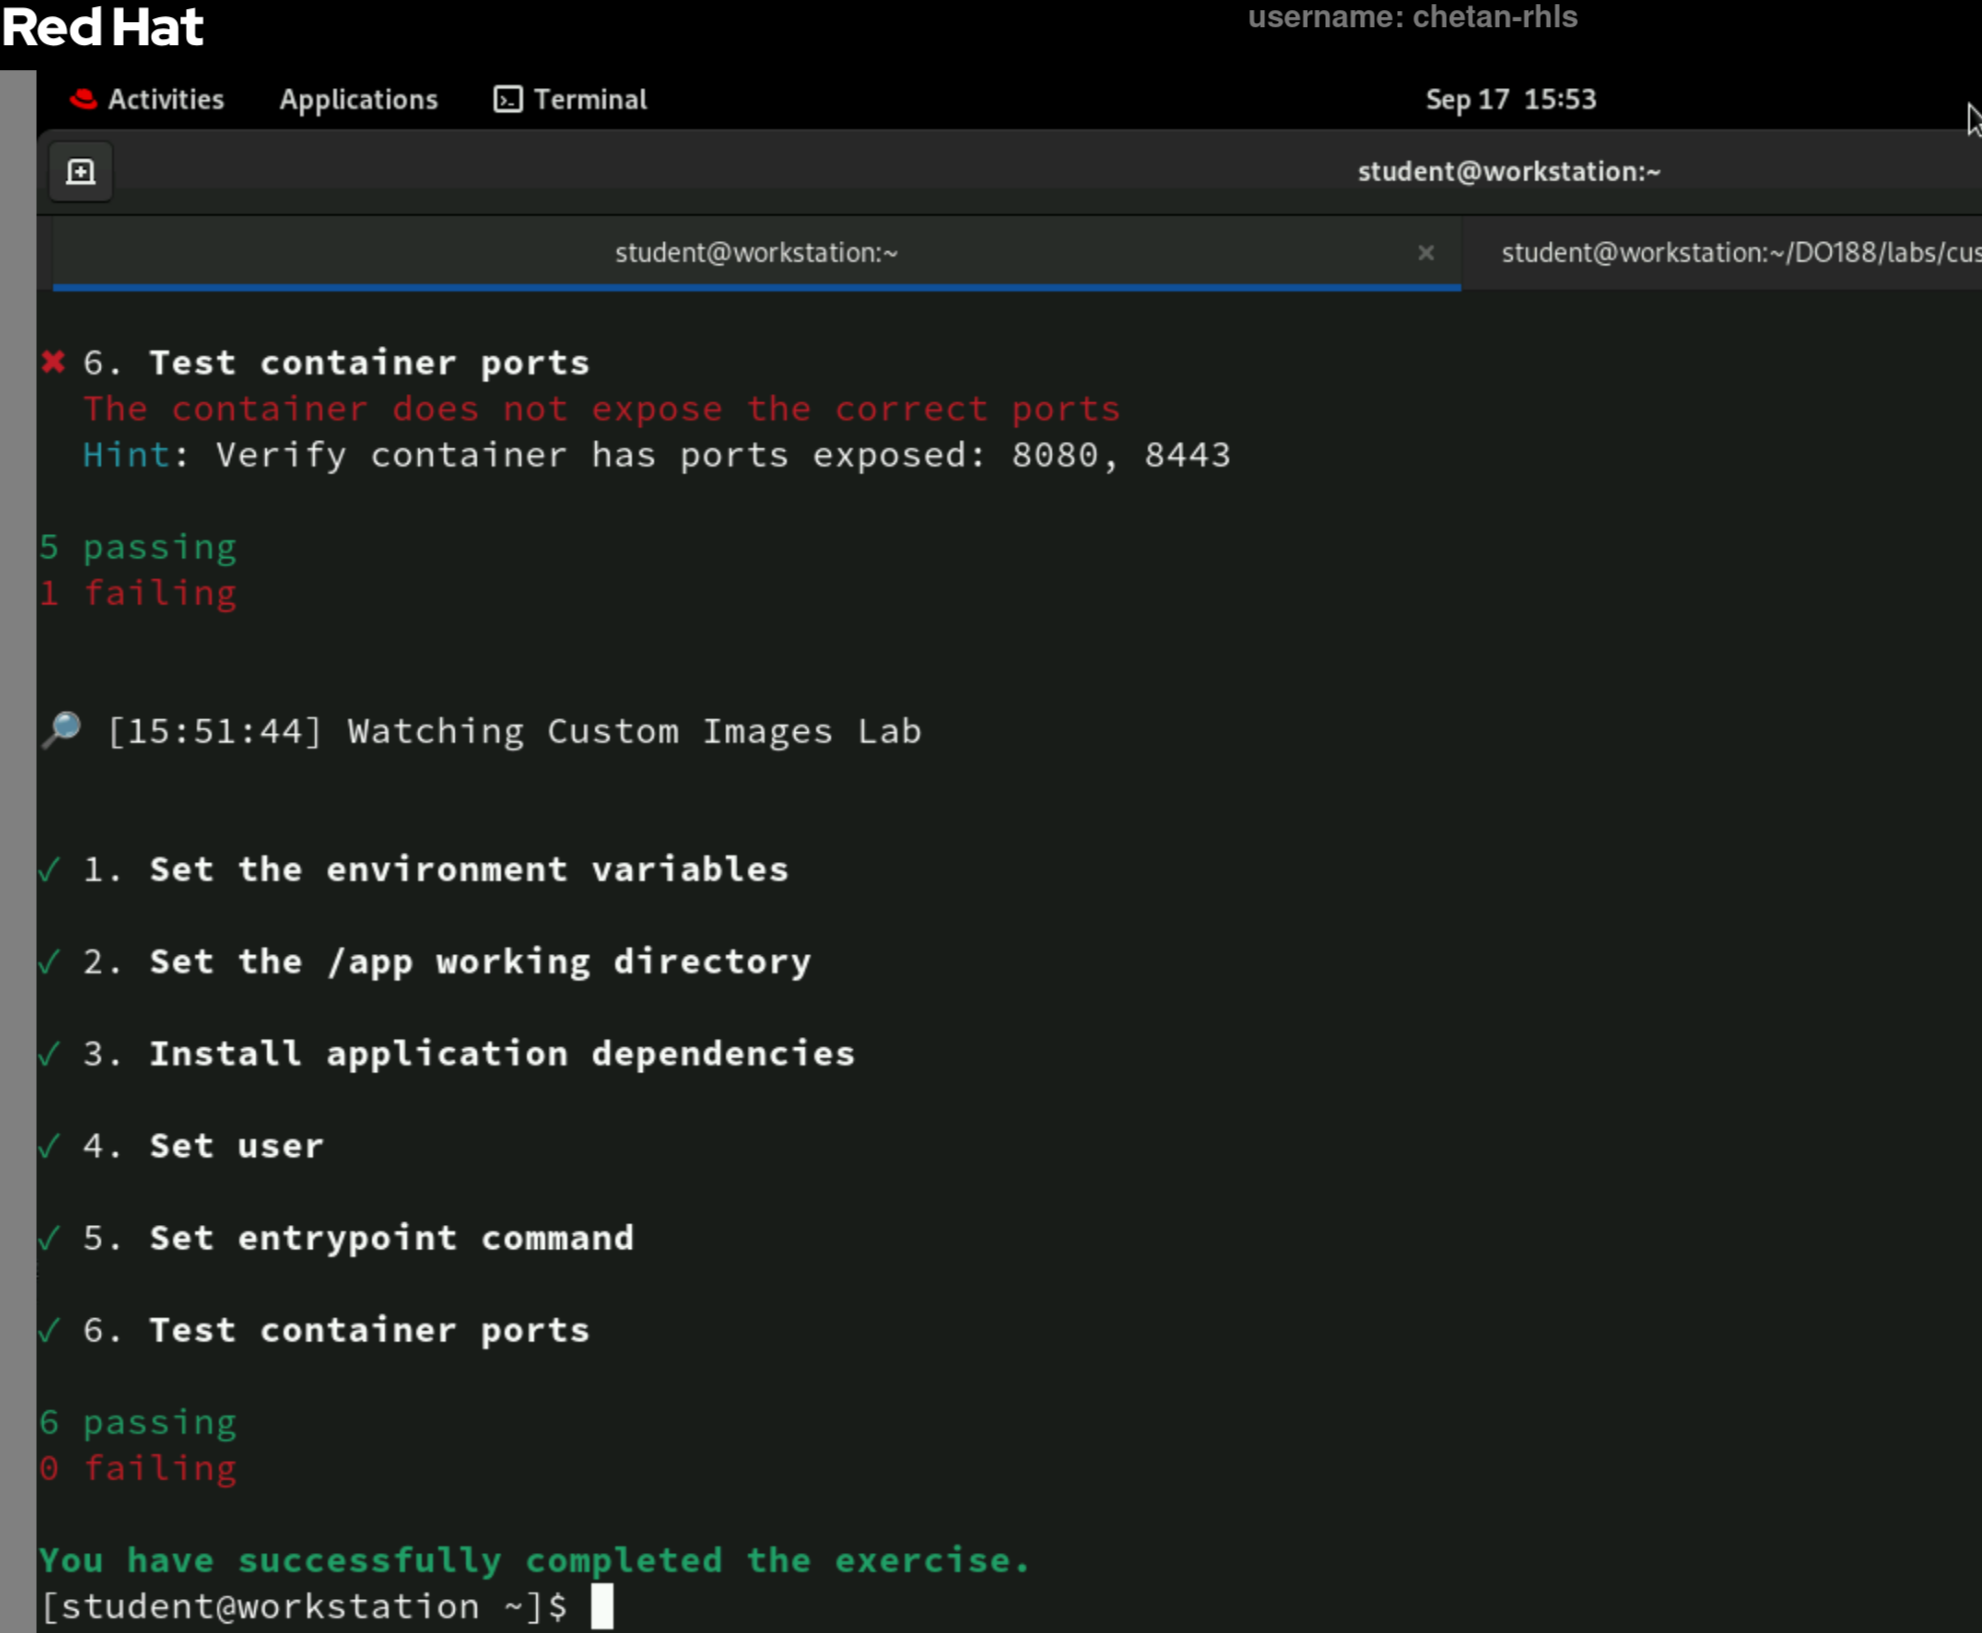This screenshot has width=1982, height=1633.
Task: Click the checkmark beside Set entrypoint command
Action: (x=47, y=1238)
